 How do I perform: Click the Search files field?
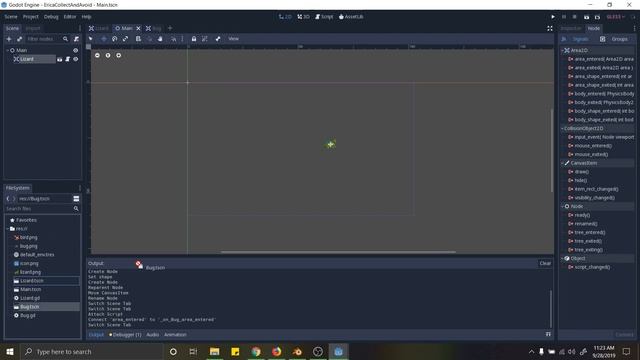pyautogui.click(x=42, y=209)
